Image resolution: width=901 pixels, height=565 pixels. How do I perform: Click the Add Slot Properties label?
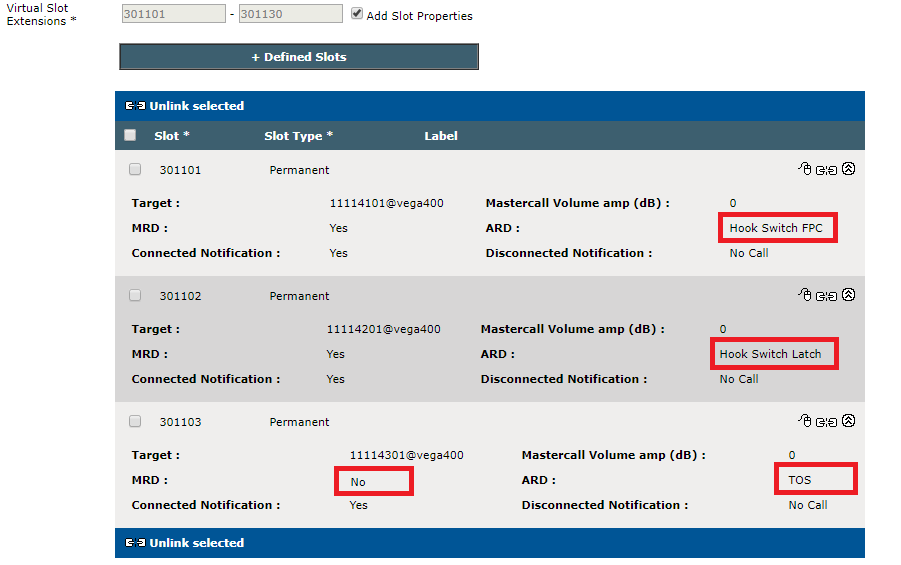[419, 16]
